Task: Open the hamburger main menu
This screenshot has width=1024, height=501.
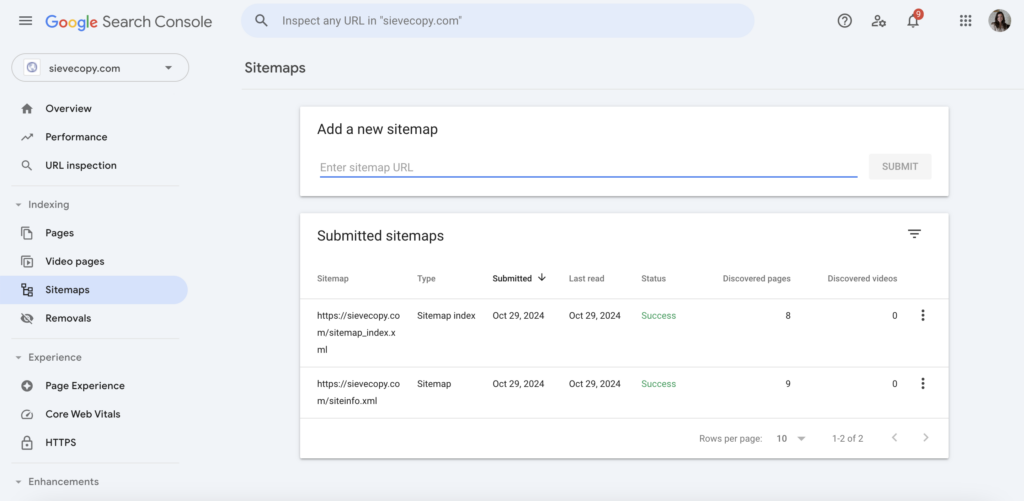Action: [25, 21]
